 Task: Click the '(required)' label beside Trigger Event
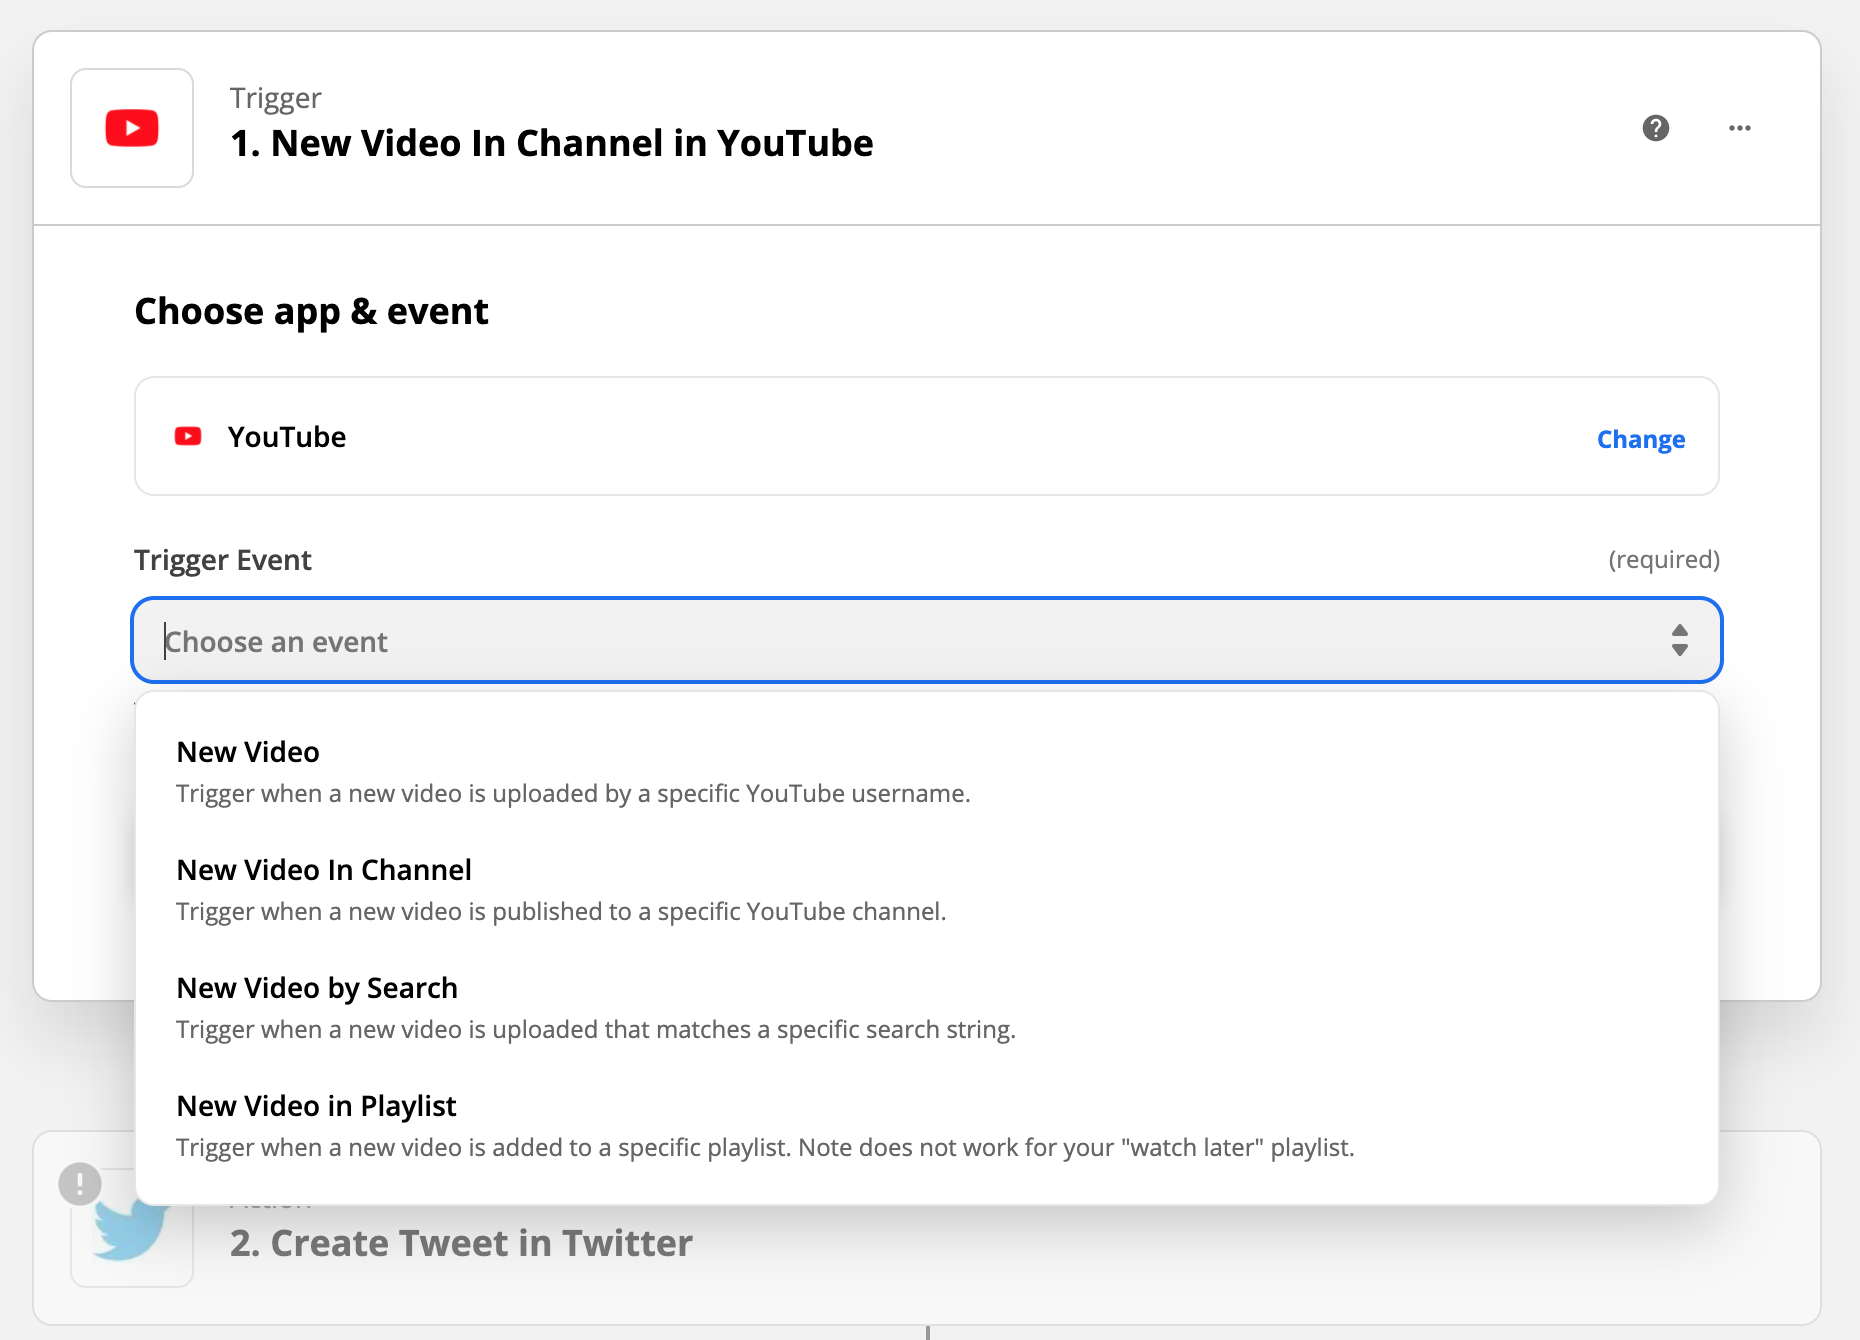[1663, 560]
